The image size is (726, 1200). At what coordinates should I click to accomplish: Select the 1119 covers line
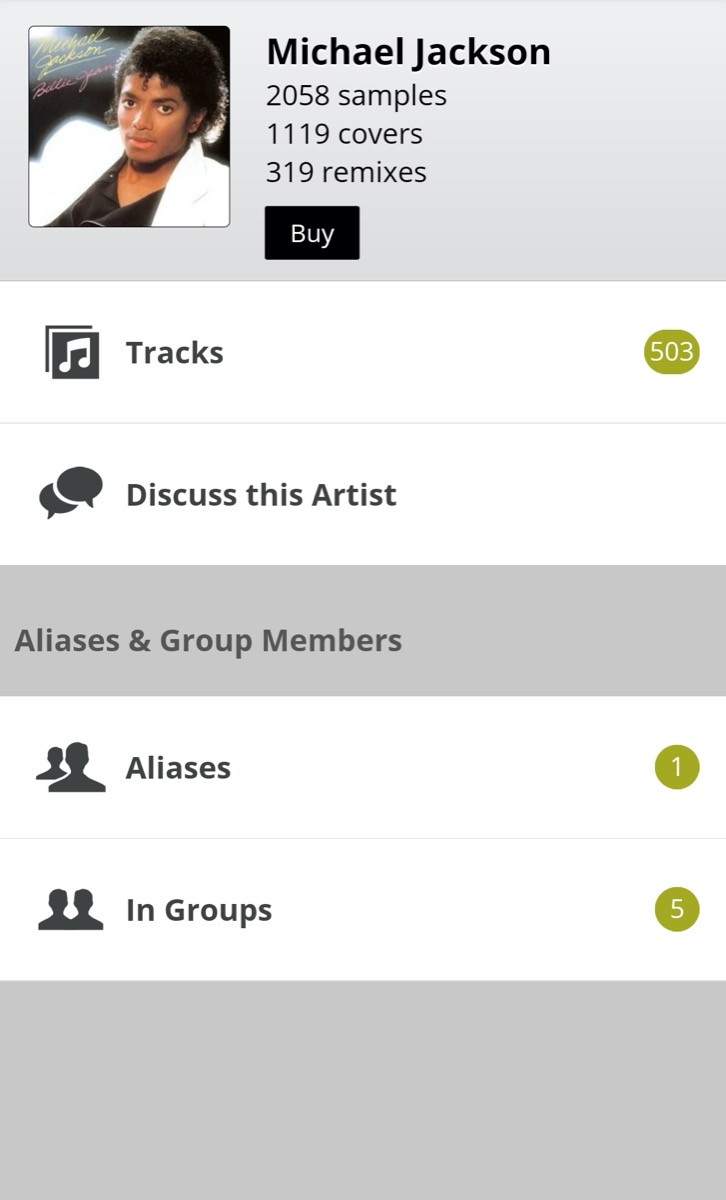click(x=344, y=134)
